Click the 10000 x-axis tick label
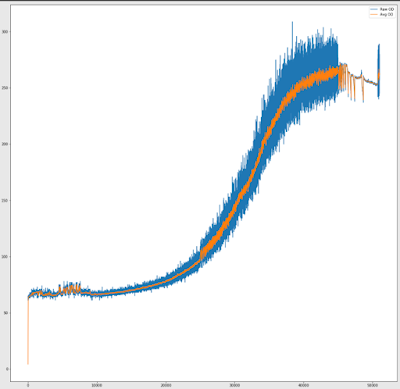Screen dimensions: 400x389 click(97, 386)
